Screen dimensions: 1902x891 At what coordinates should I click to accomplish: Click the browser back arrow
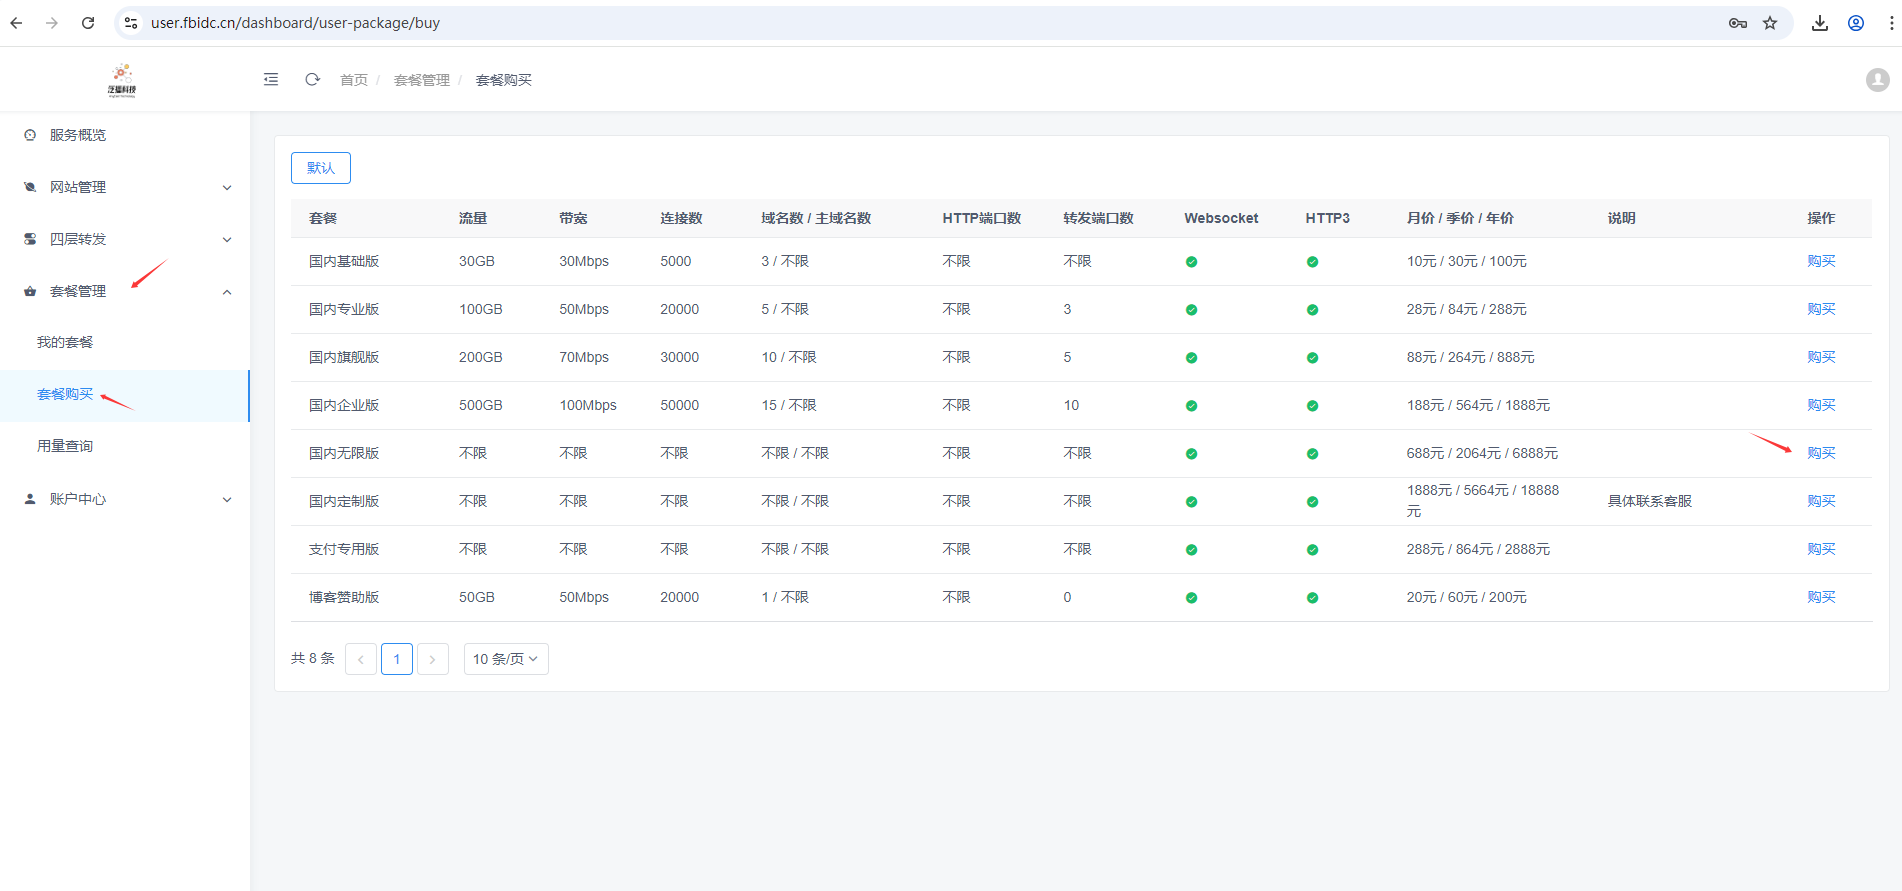16,23
